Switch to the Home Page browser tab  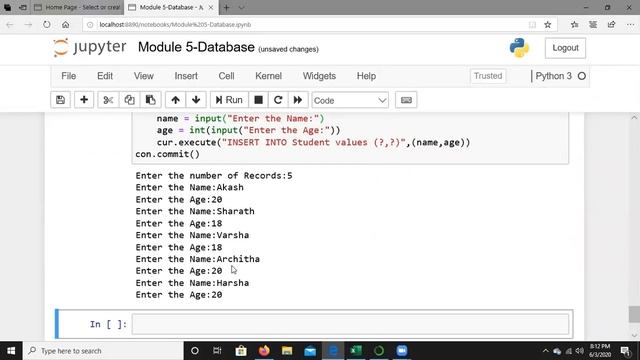78,7
